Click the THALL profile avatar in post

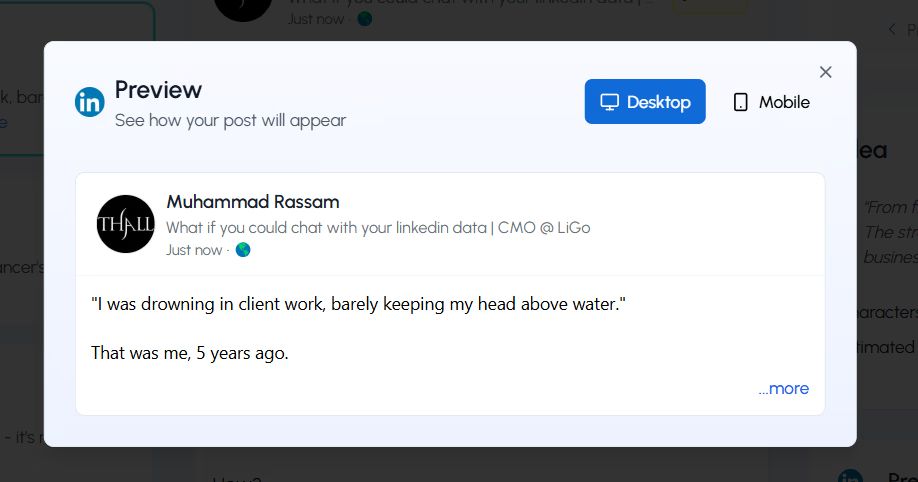pyautogui.click(x=126, y=224)
